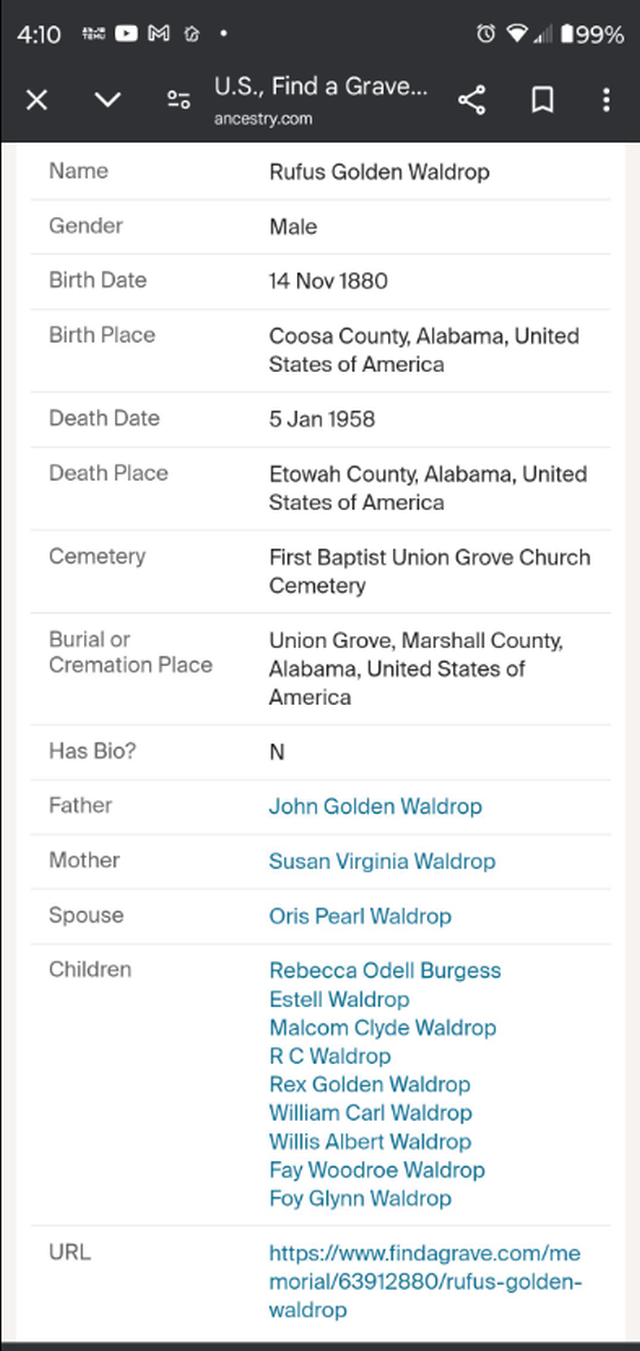
Task: Open Malcom Clyde Waldrop child link
Action: click(382, 1027)
